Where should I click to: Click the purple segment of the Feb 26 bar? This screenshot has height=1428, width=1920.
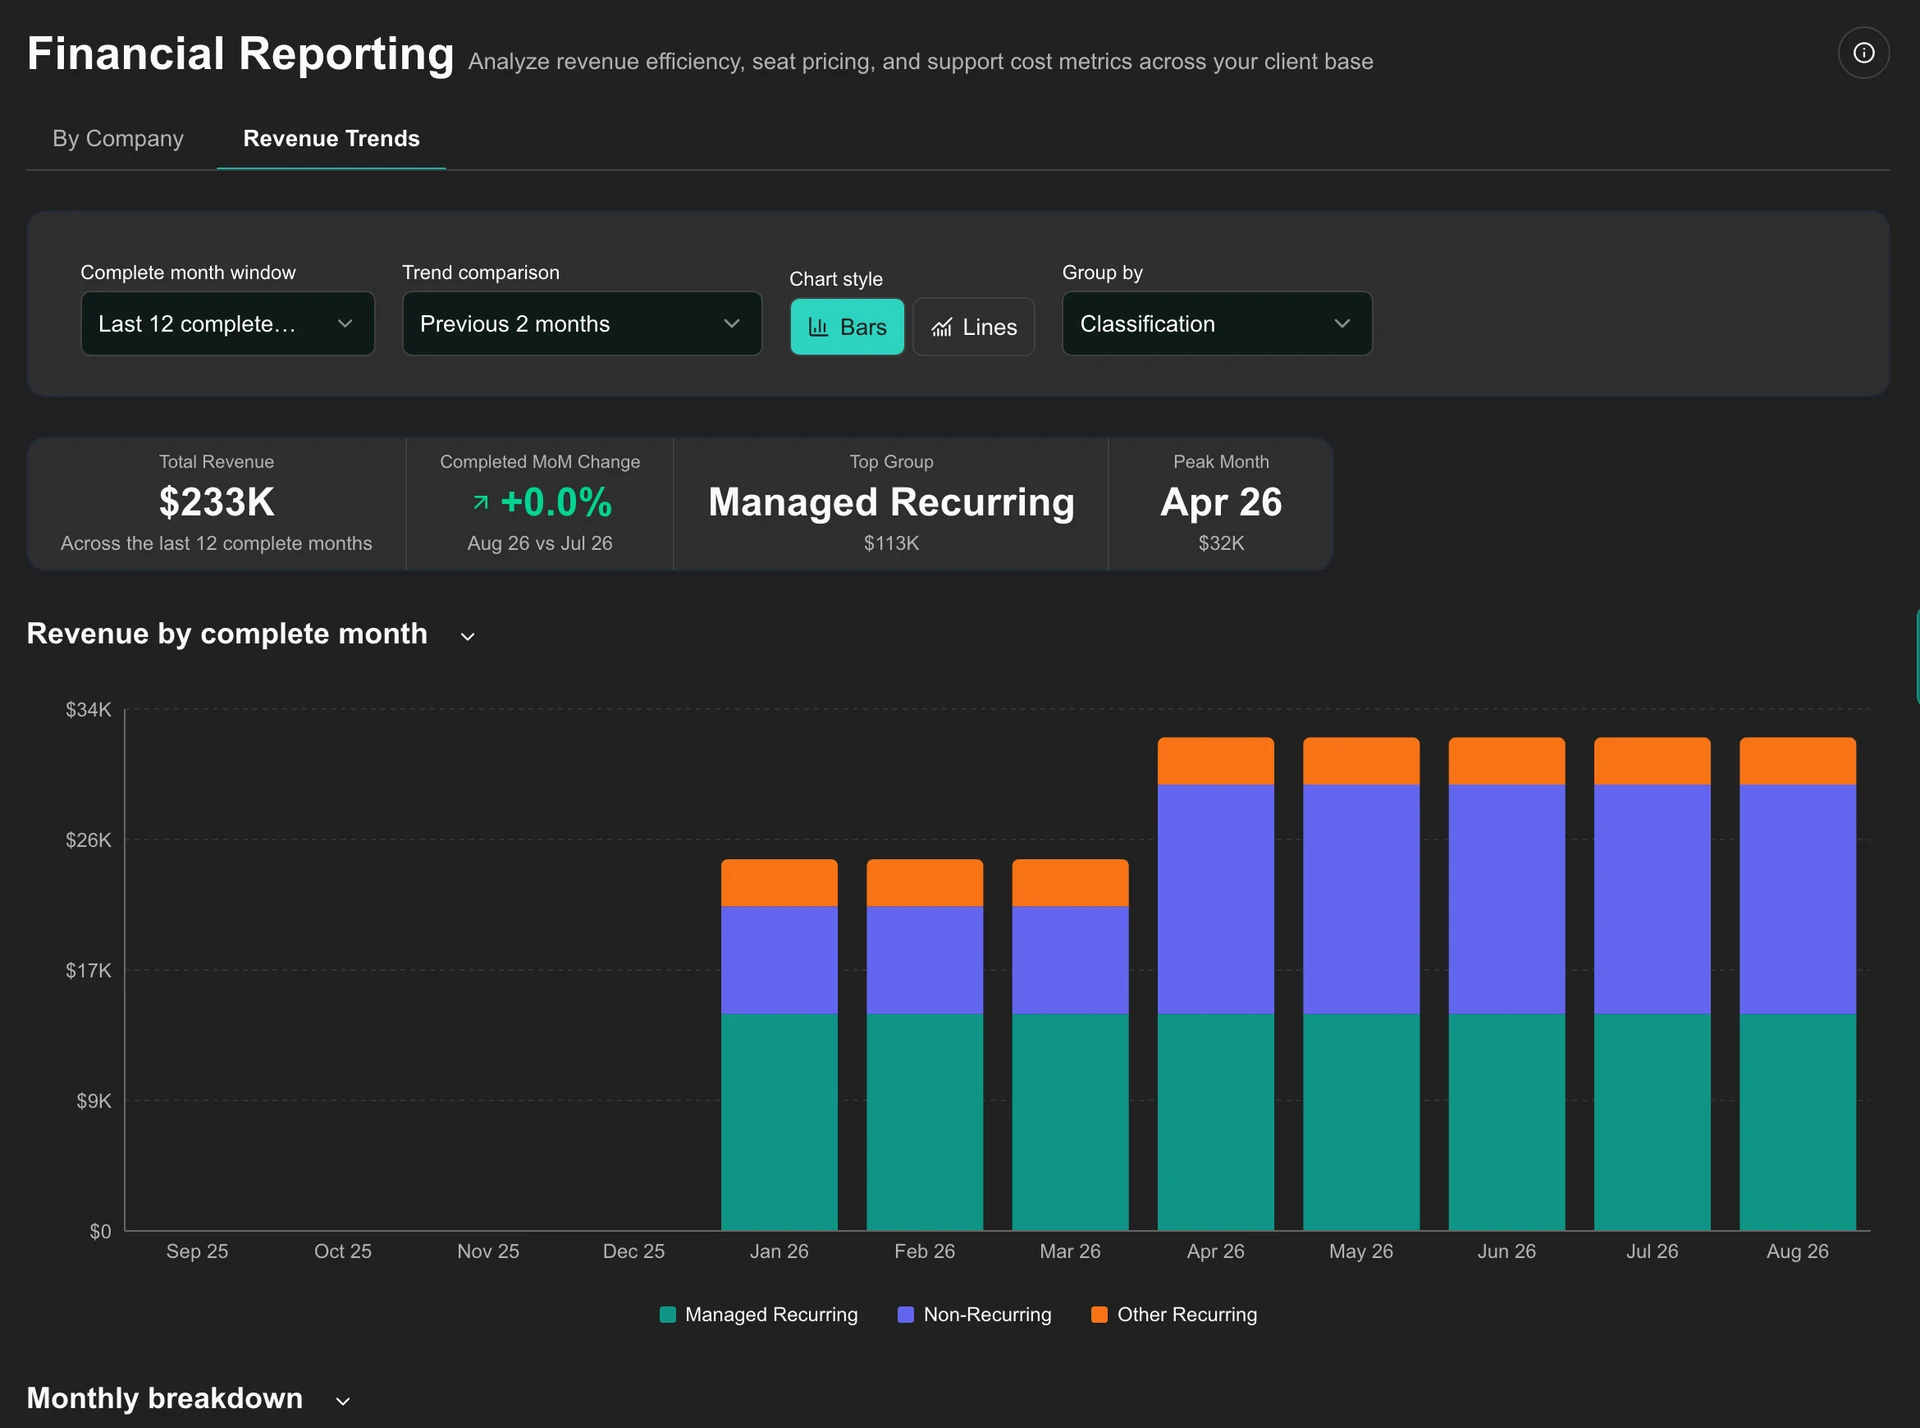[925, 960]
